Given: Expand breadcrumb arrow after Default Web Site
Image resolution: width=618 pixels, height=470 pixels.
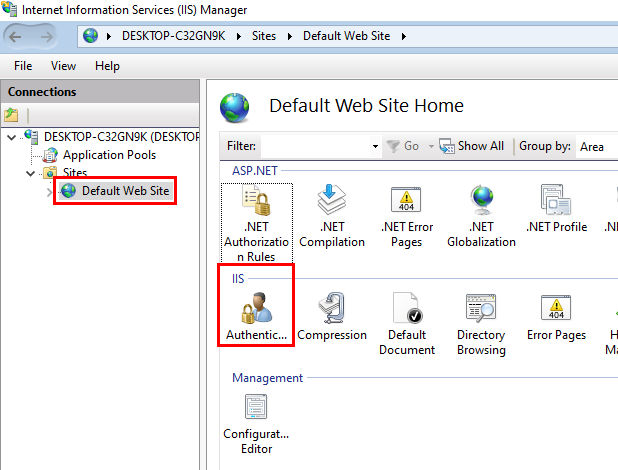Looking at the screenshot, I should click(404, 37).
